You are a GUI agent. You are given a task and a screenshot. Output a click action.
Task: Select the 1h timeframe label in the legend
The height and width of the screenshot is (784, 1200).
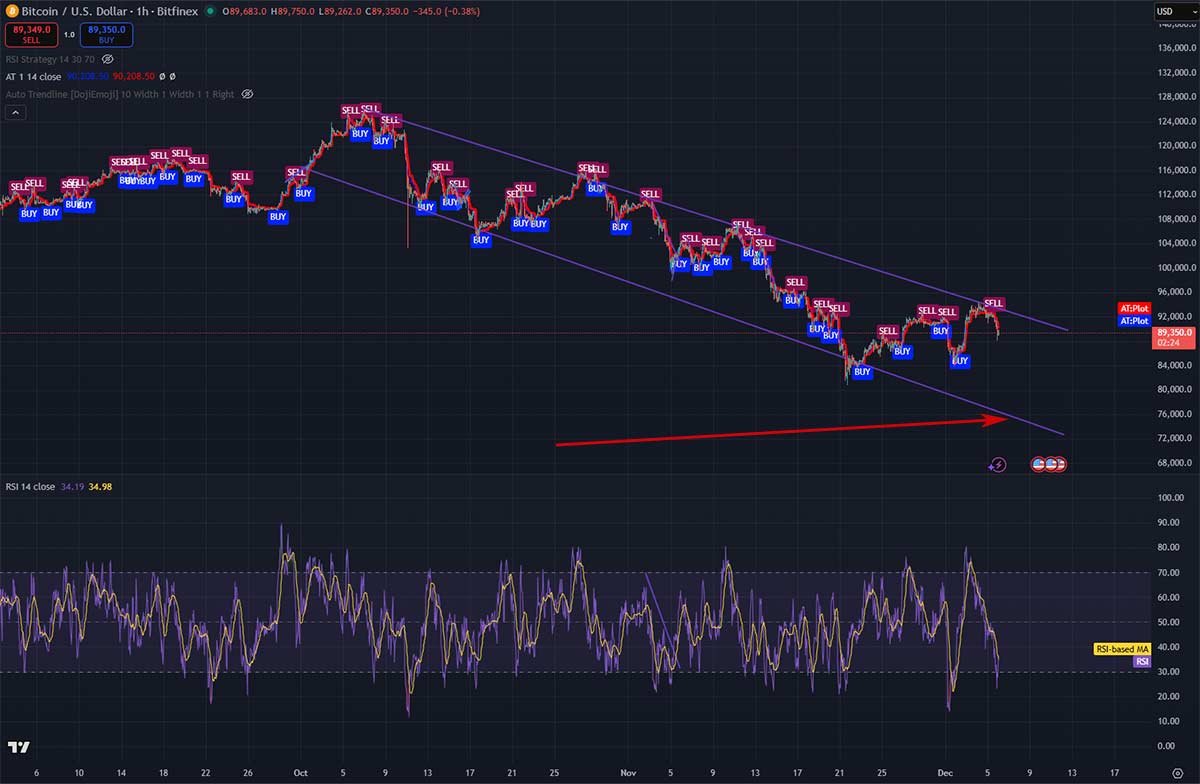pyautogui.click(x=142, y=11)
